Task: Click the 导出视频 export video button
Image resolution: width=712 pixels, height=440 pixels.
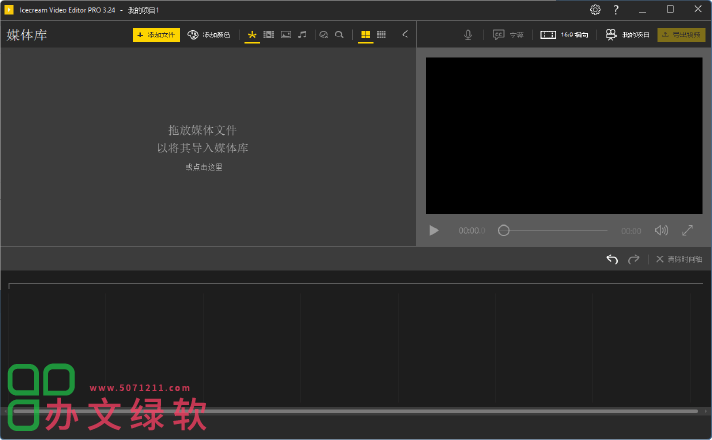Action: click(681, 35)
